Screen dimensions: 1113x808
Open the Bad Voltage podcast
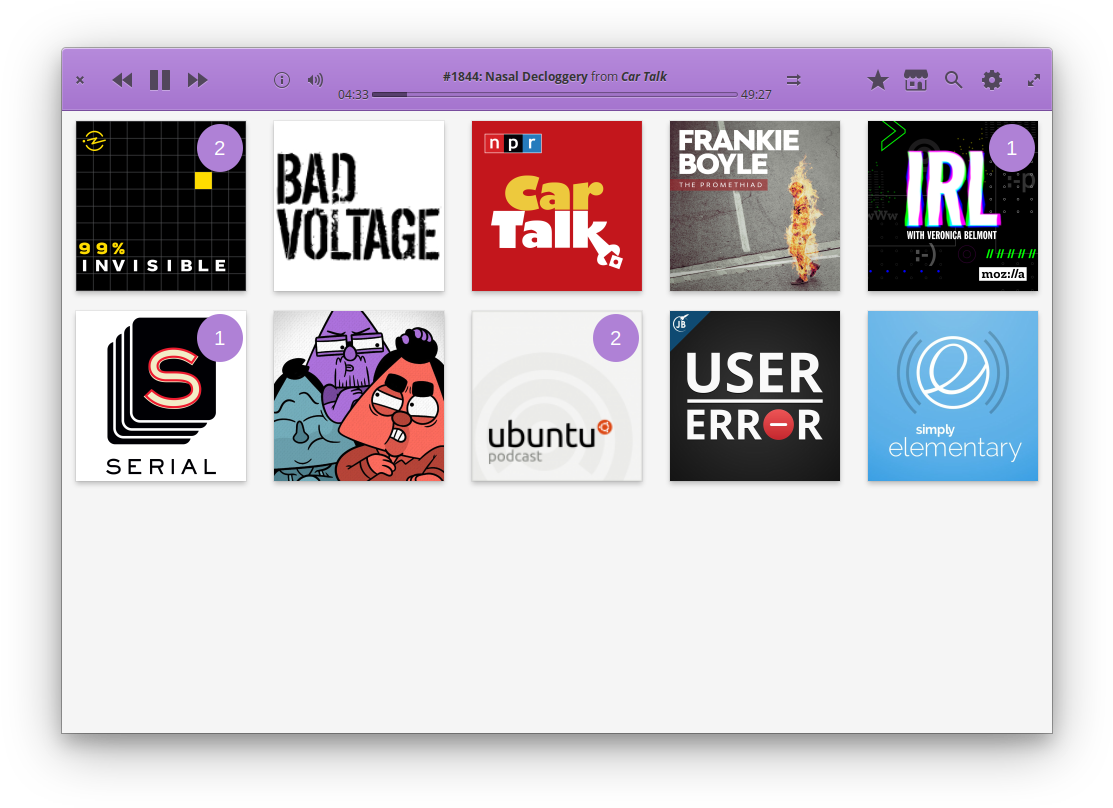359,206
